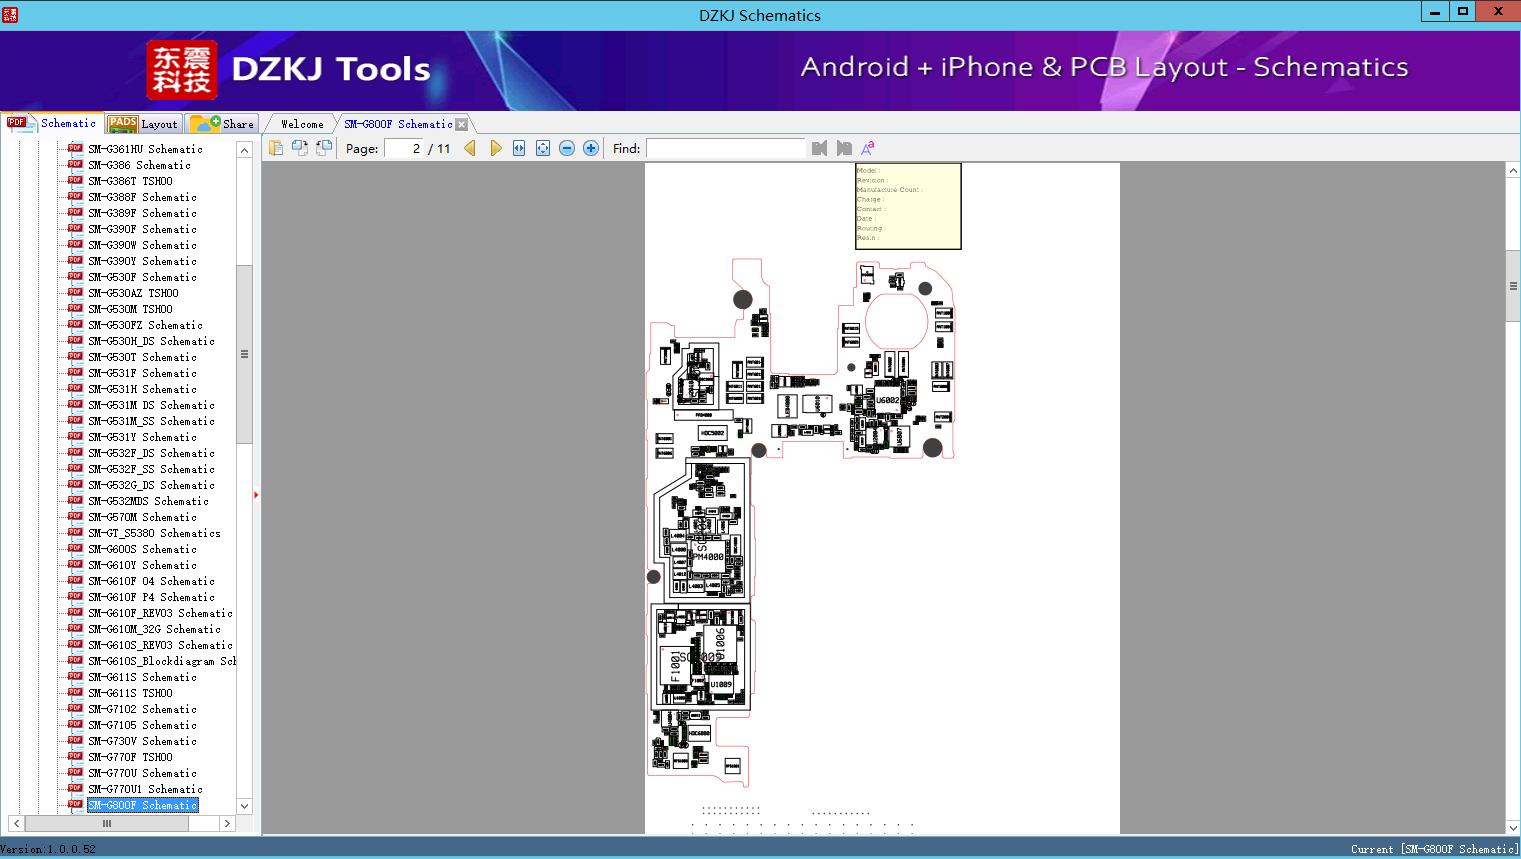Click the PDF icon beside SM-G600S Schematic
The width and height of the screenshot is (1521, 859).
(75, 549)
